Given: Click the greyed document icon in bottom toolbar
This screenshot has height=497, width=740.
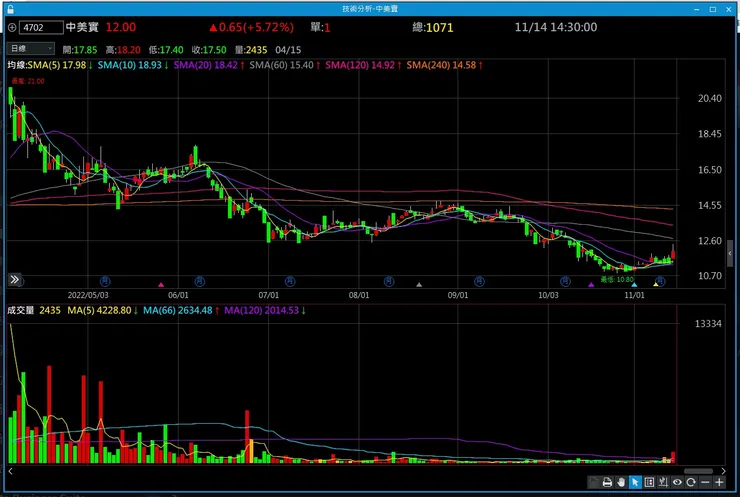Looking at the screenshot, I should point(593,482).
